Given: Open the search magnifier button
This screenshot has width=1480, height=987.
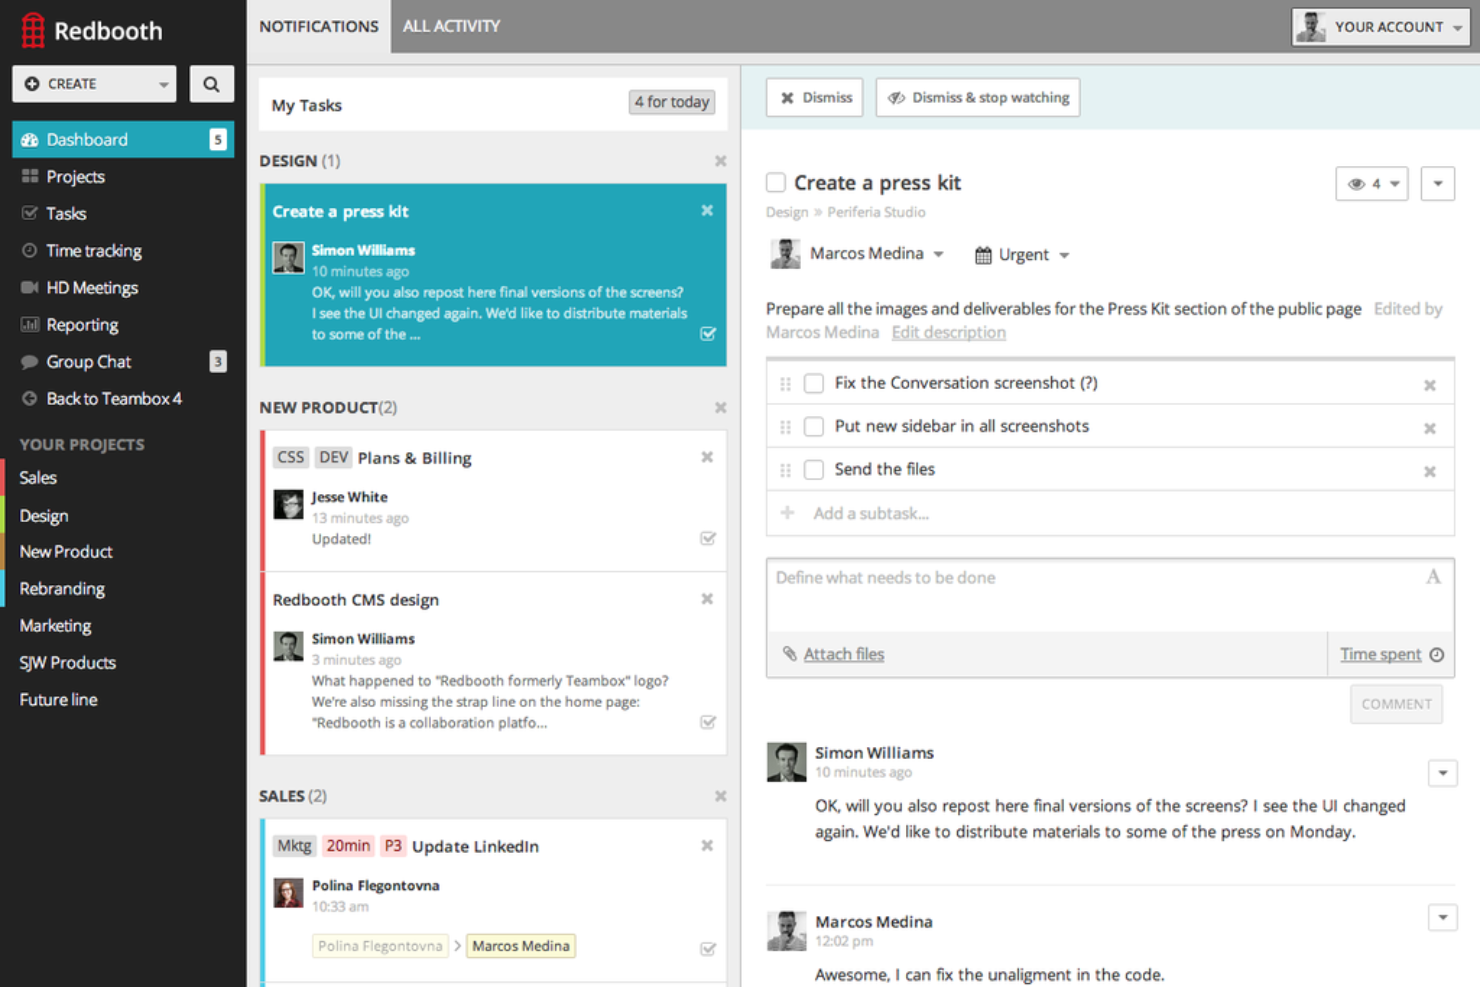Looking at the screenshot, I should [x=211, y=84].
